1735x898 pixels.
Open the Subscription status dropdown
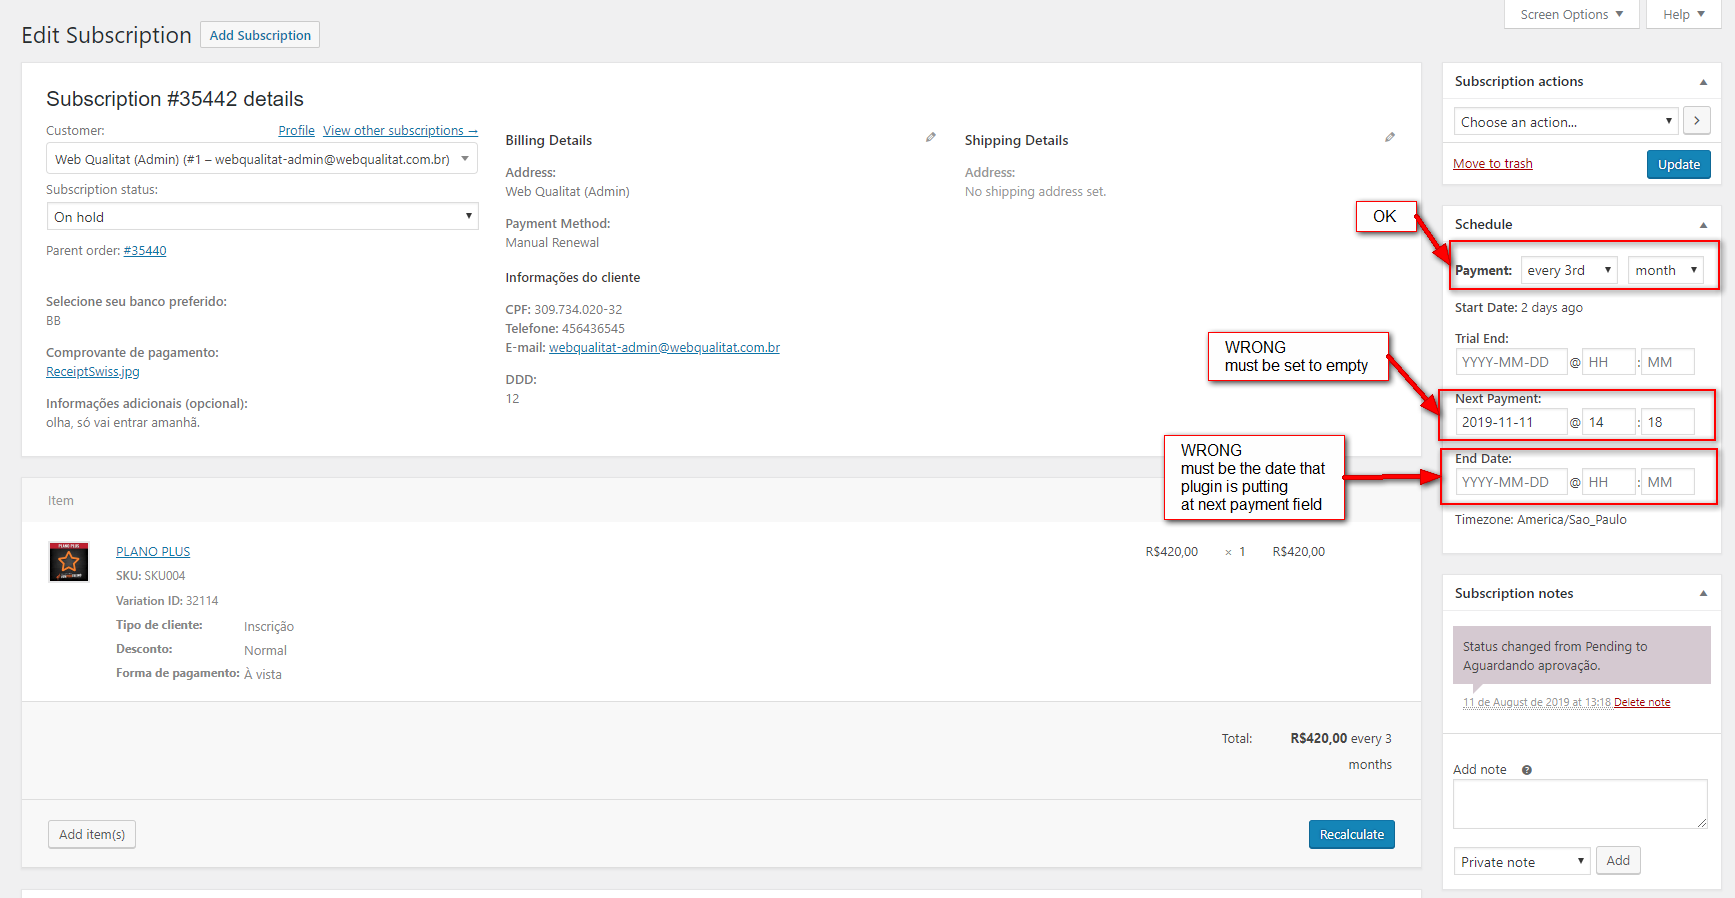pyautogui.click(x=262, y=217)
